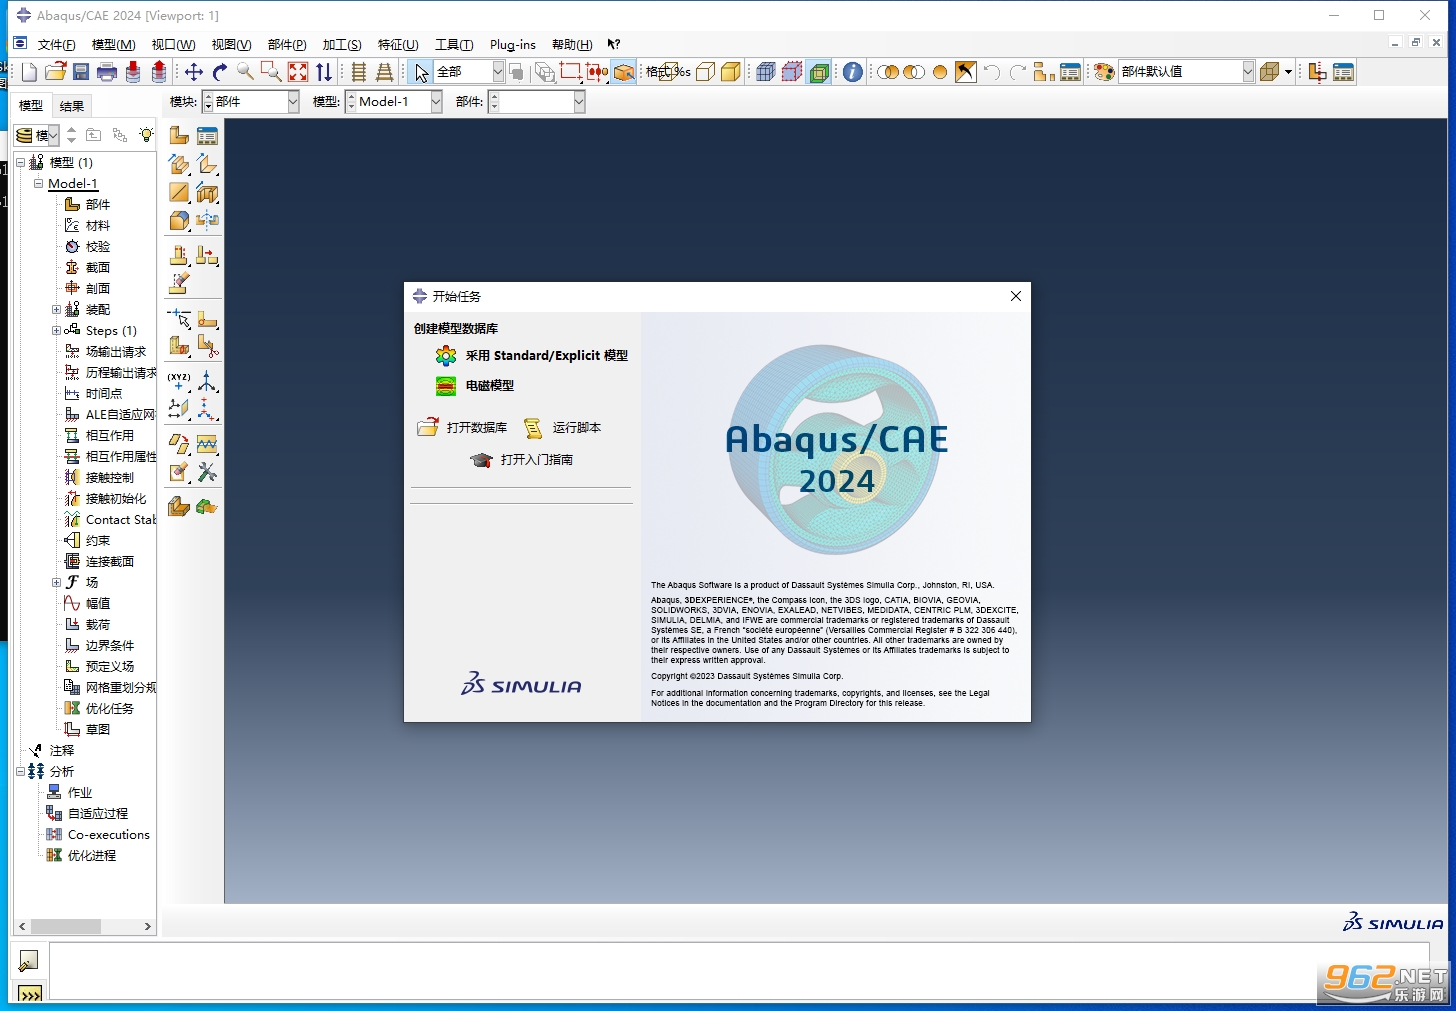The width and height of the screenshot is (1456, 1011).
Task: Click the Create Part icon in the toolbox
Action: tap(179, 136)
